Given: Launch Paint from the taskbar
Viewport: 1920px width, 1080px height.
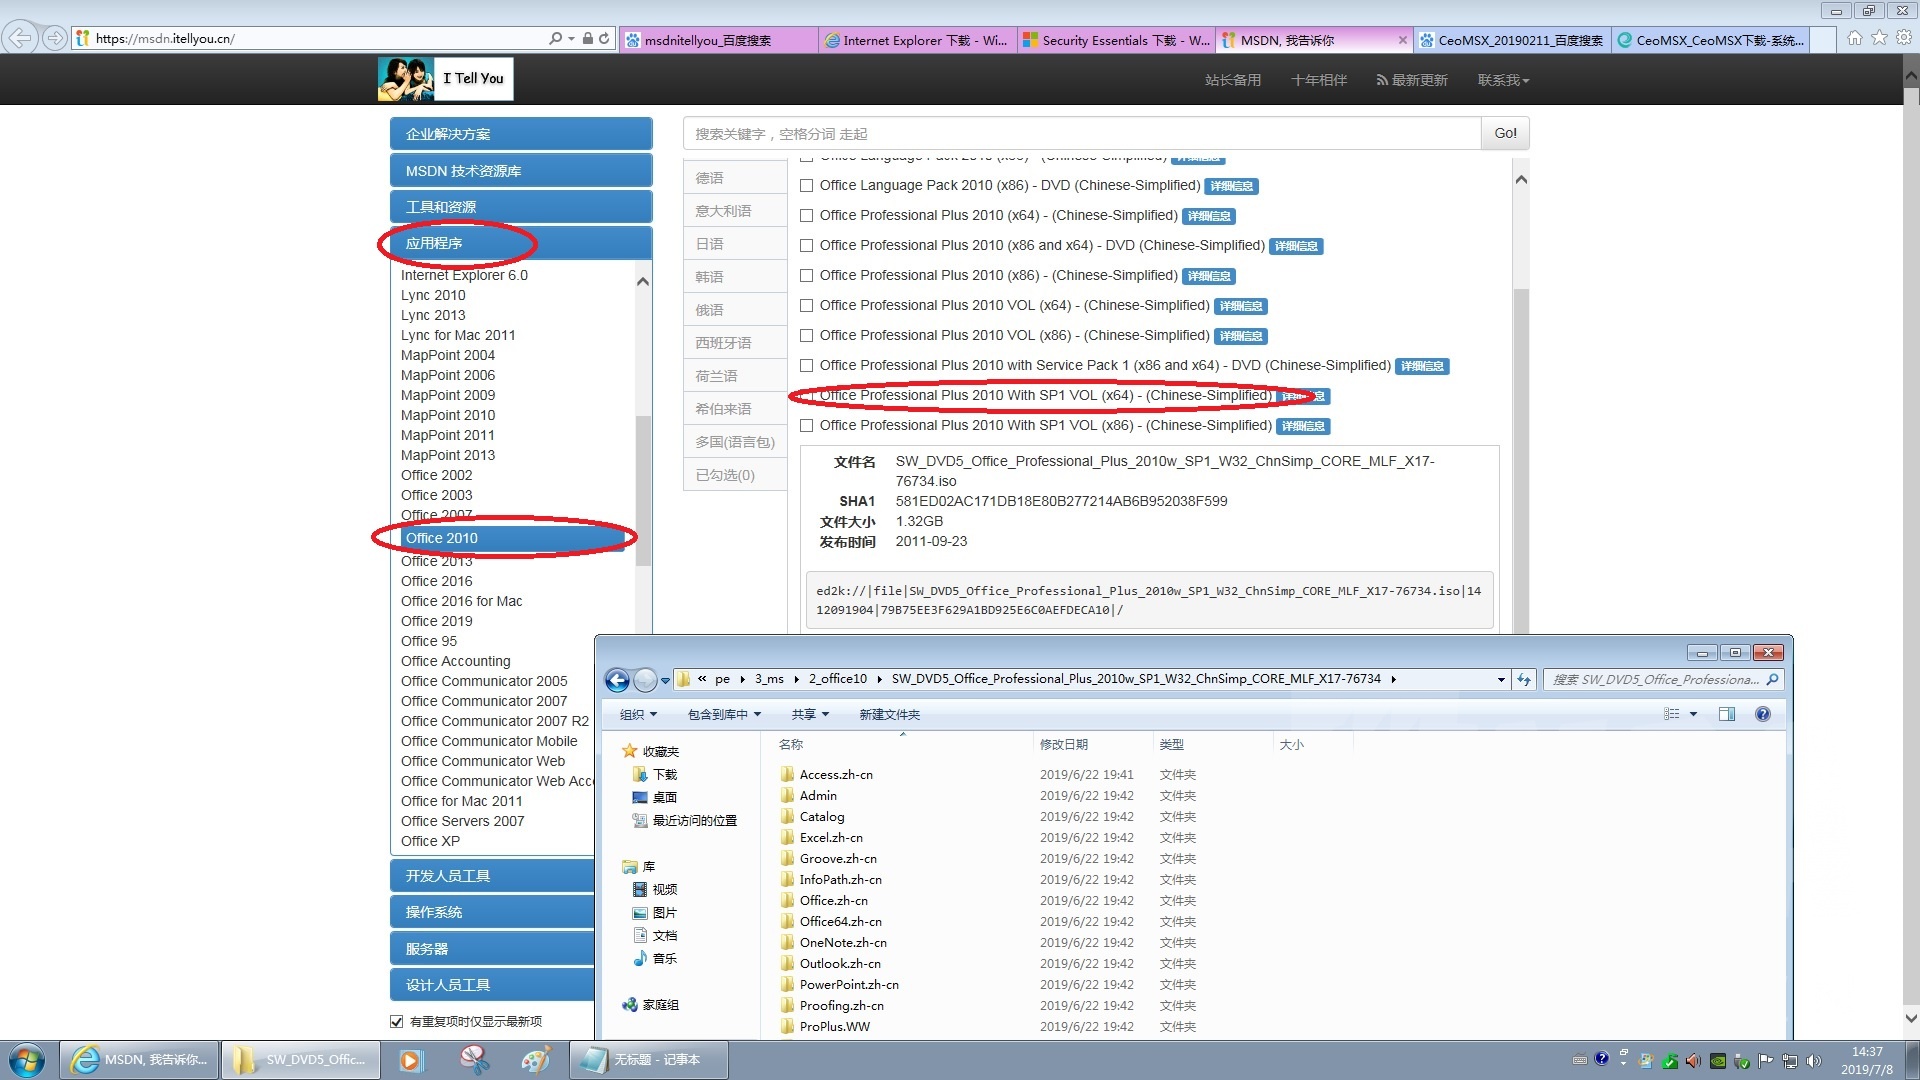Looking at the screenshot, I should tap(536, 1060).
